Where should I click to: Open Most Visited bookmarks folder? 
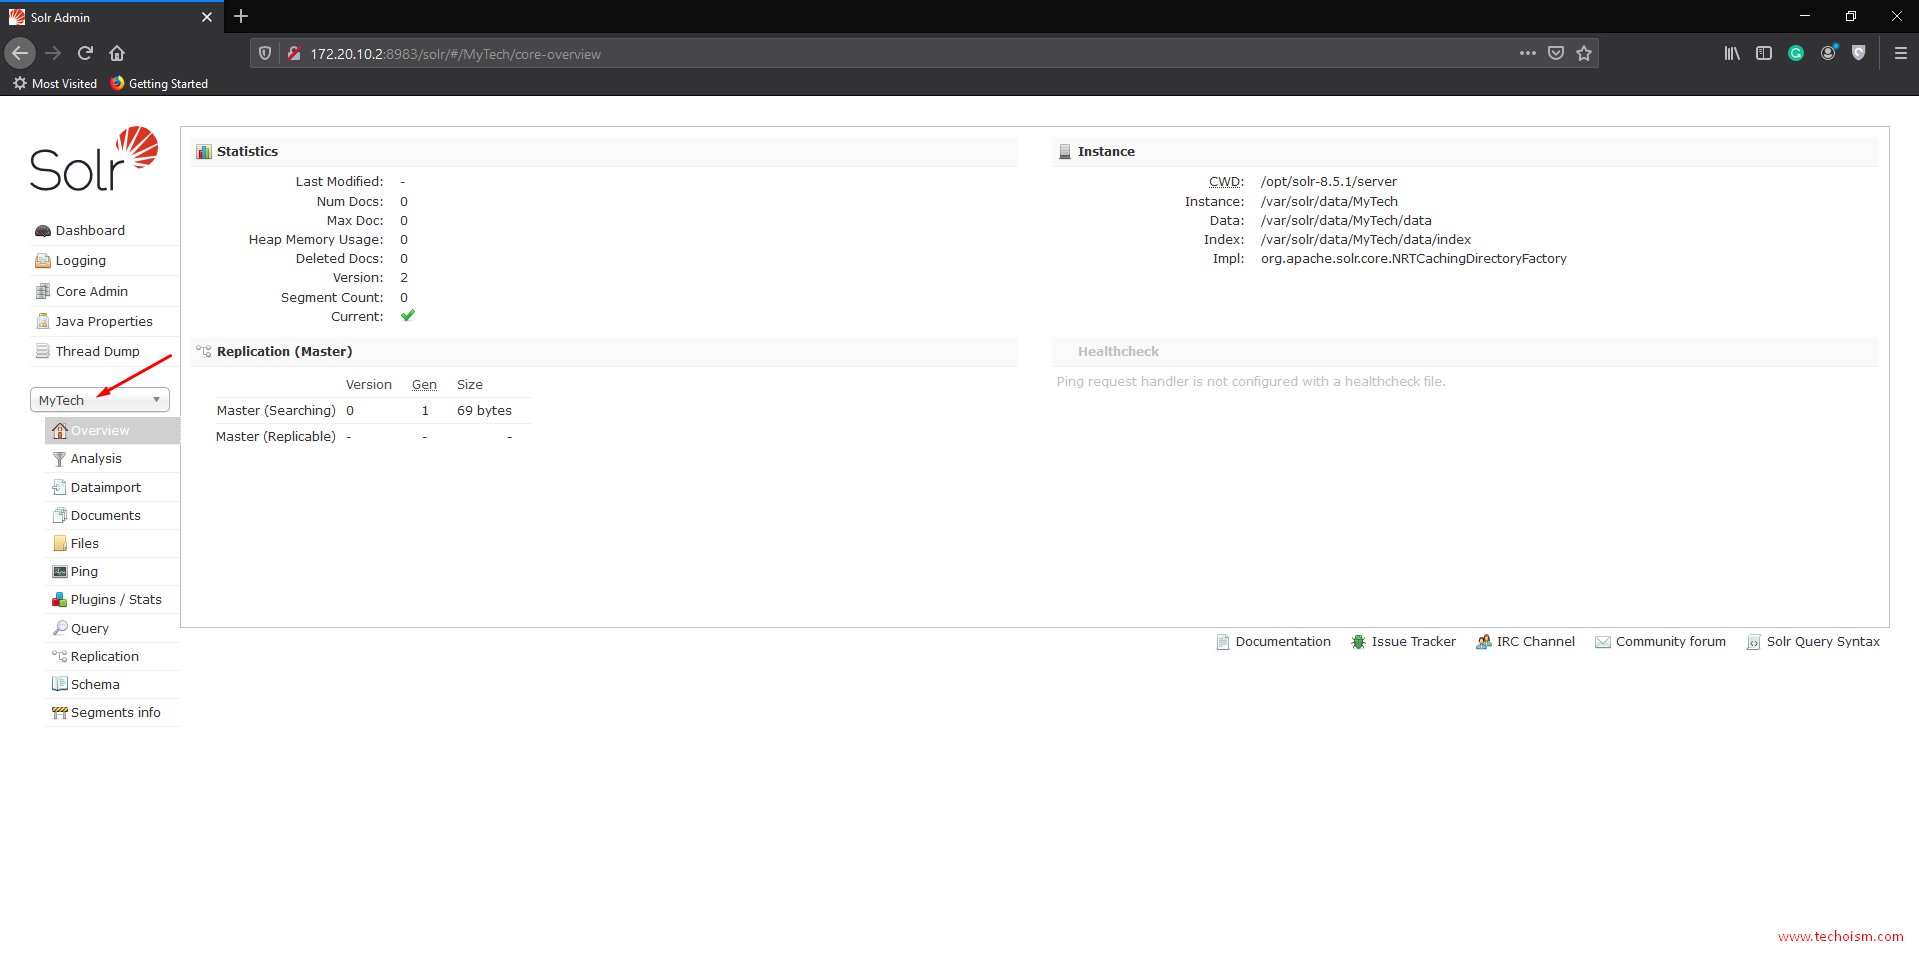(x=55, y=84)
